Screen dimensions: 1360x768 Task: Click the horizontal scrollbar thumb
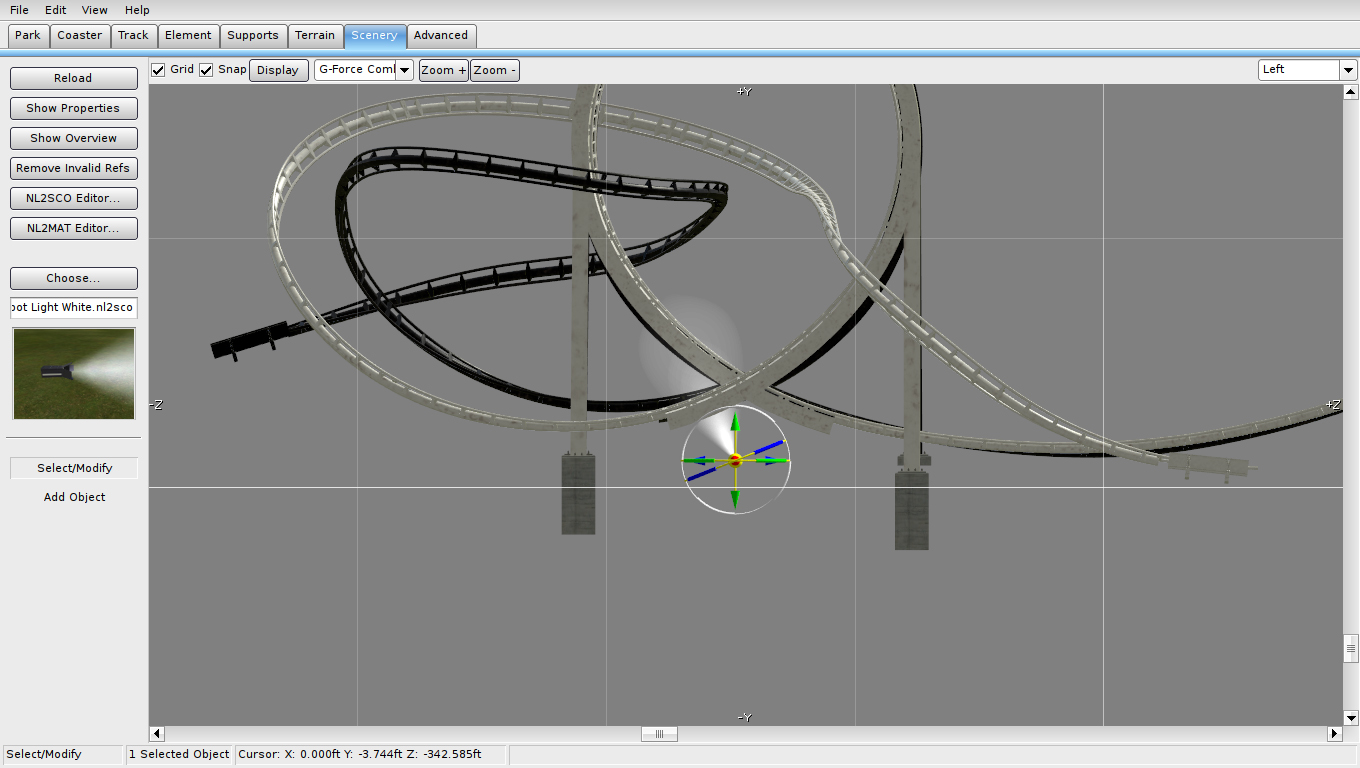click(659, 734)
